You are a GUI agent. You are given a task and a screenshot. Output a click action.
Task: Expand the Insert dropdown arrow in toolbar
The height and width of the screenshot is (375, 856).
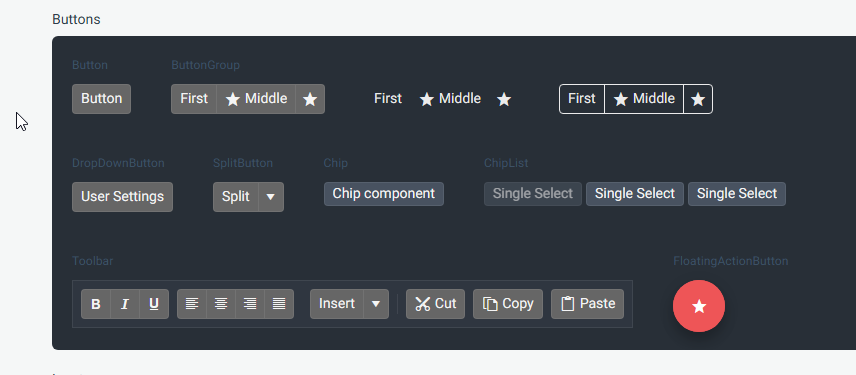(x=376, y=304)
